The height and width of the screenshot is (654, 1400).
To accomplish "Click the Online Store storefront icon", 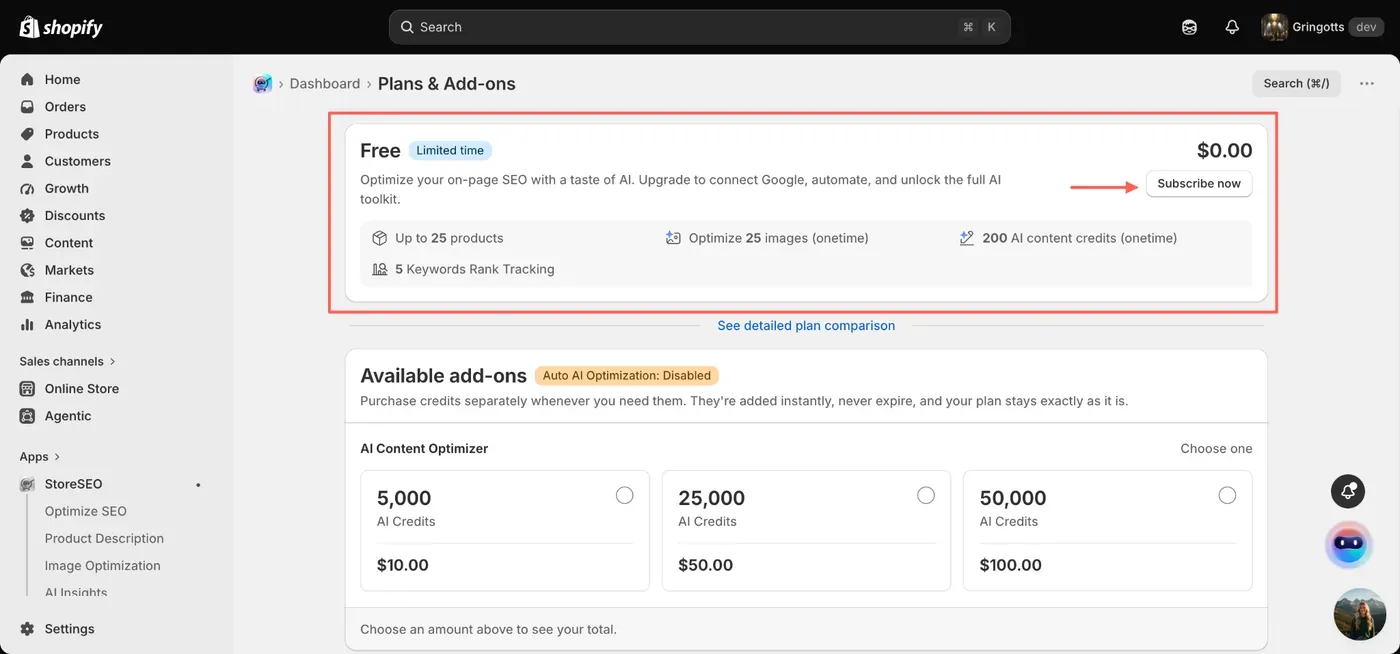I will coord(27,389).
